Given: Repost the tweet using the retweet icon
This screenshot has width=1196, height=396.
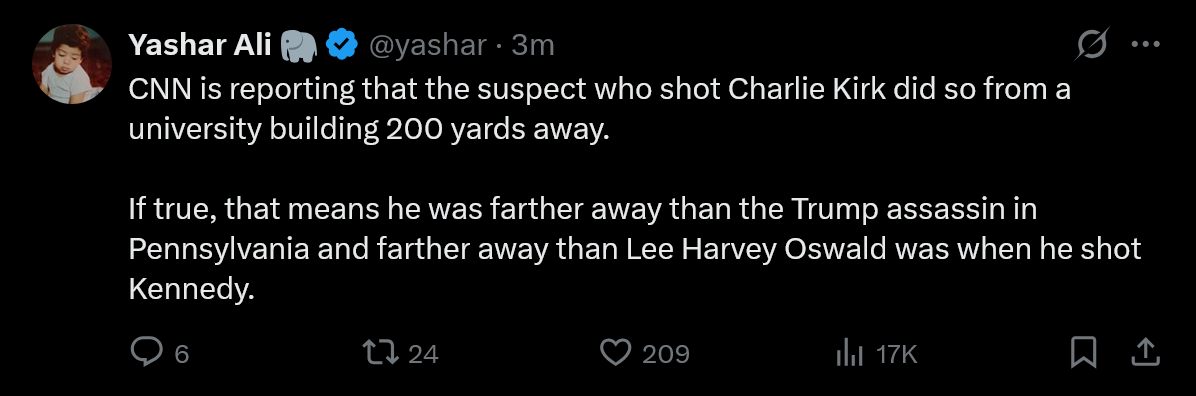Looking at the screenshot, I should (x=378, y=353).
